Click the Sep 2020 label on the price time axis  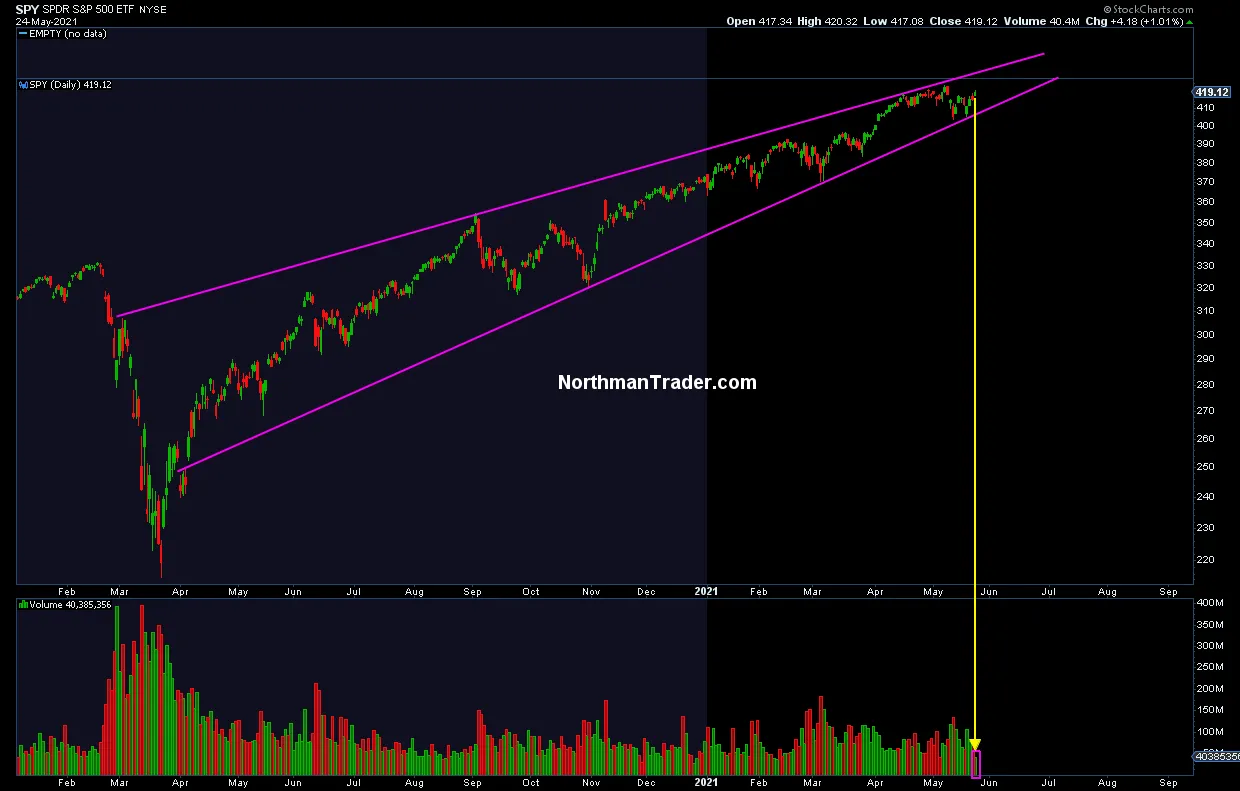471,591
